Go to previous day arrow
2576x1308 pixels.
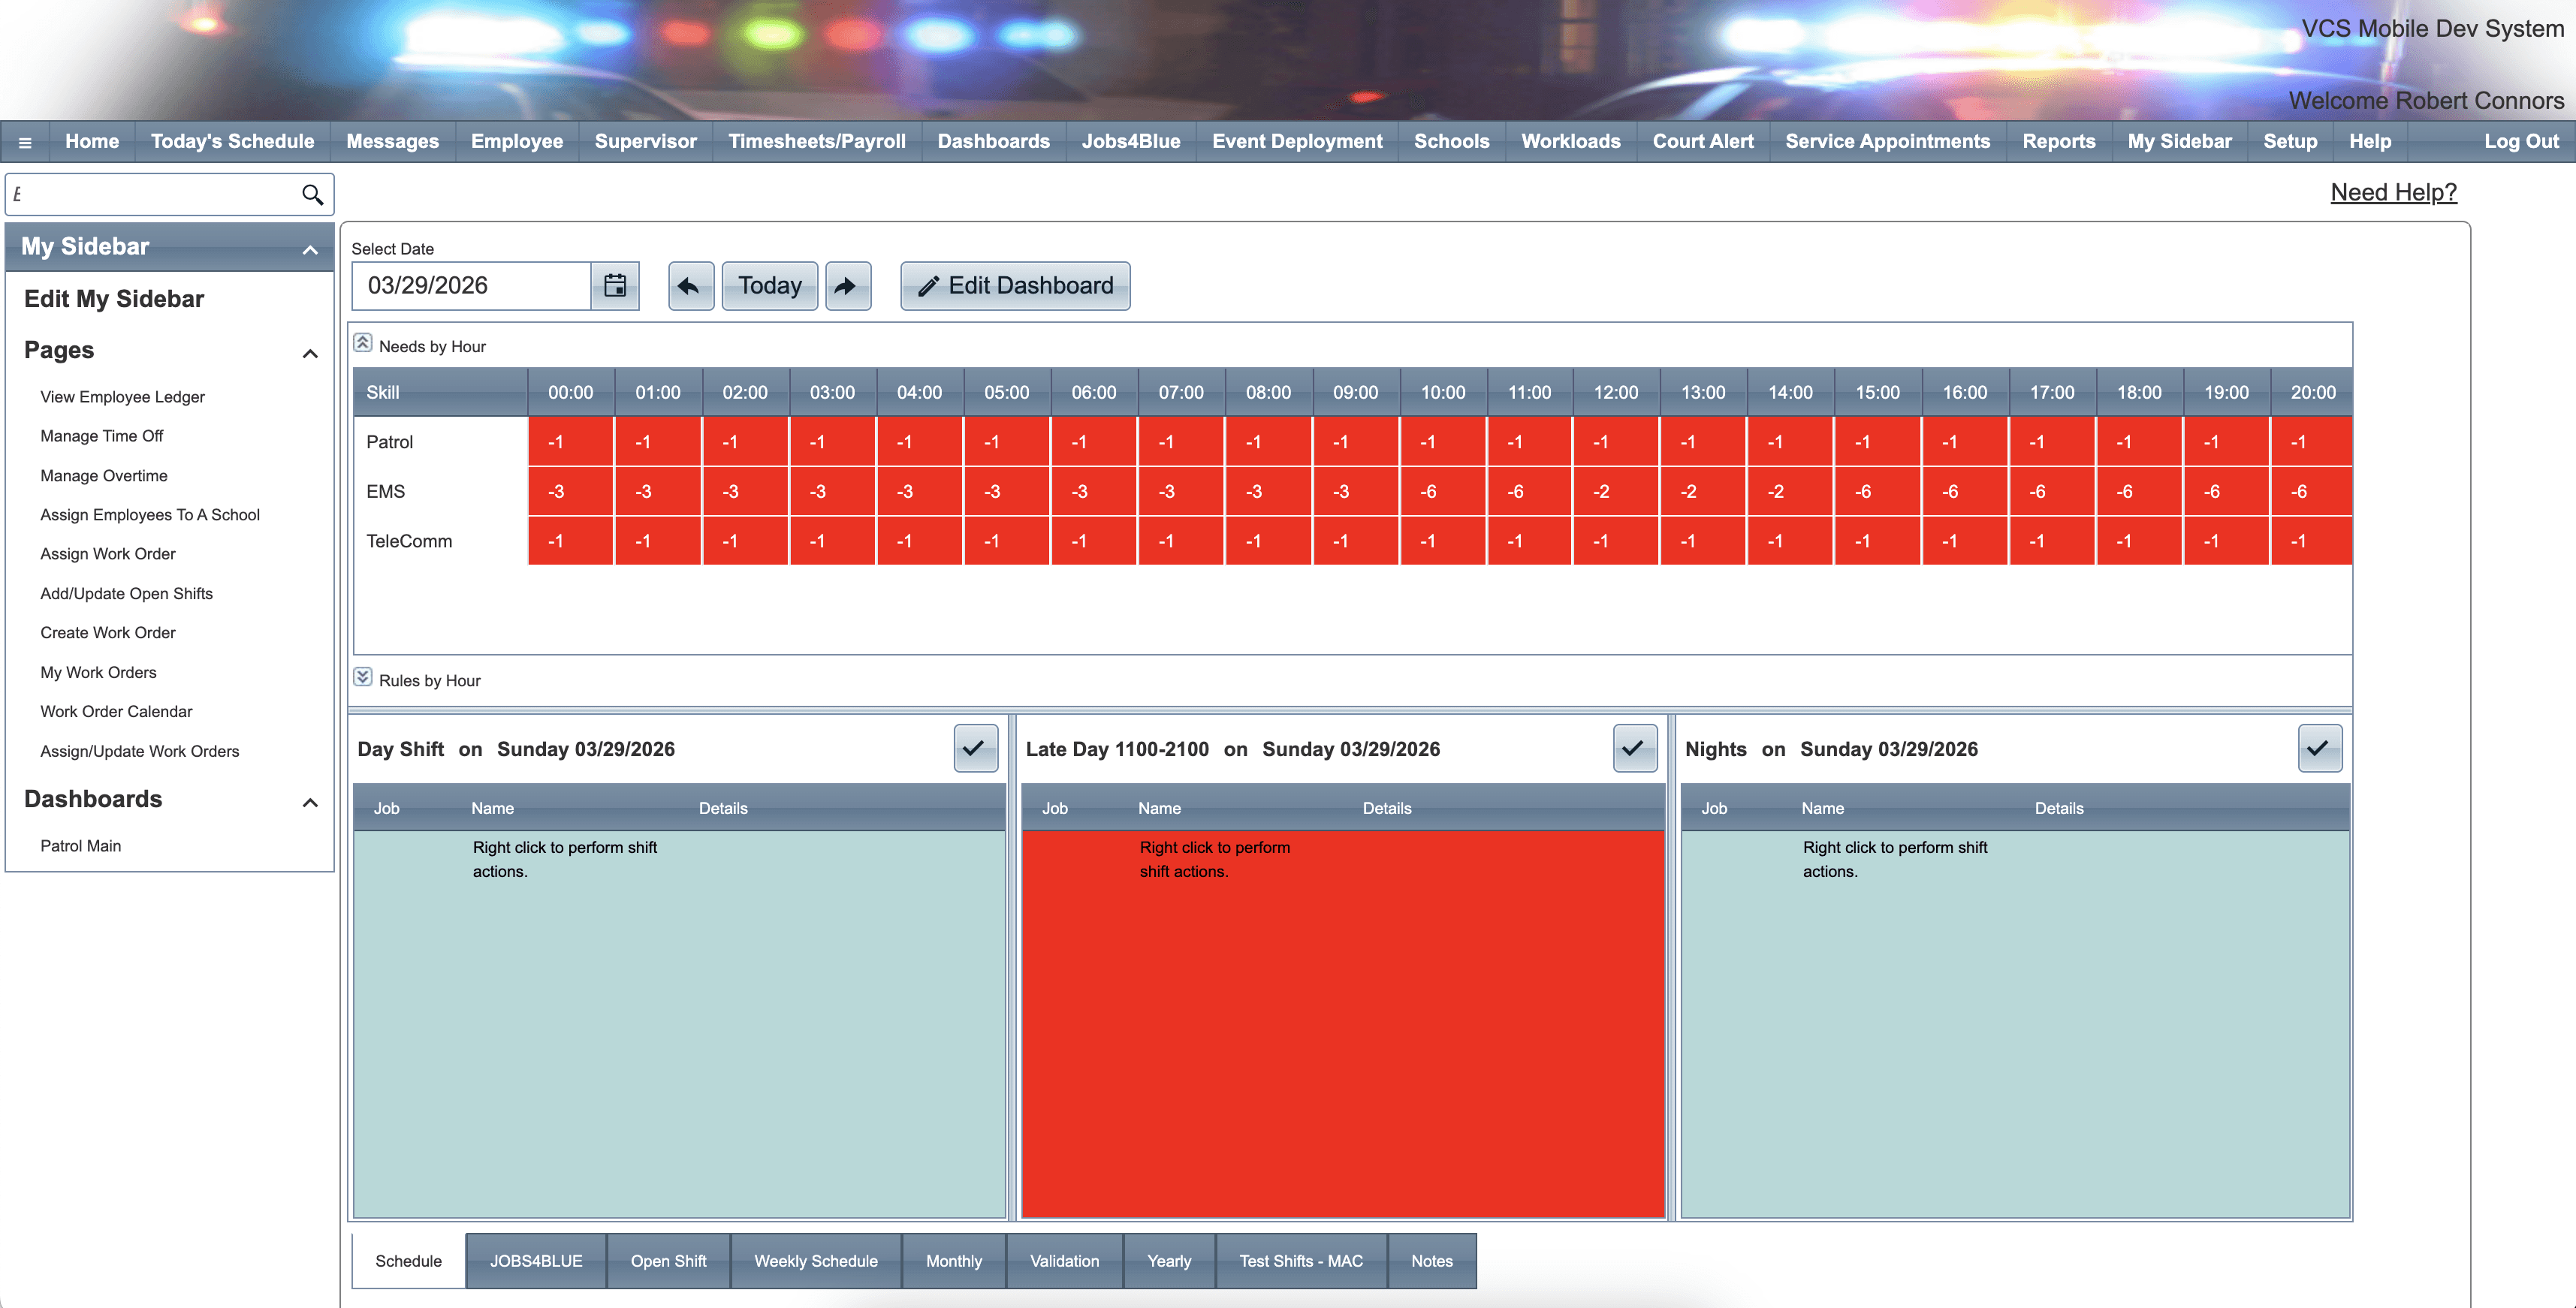point(690,286)
